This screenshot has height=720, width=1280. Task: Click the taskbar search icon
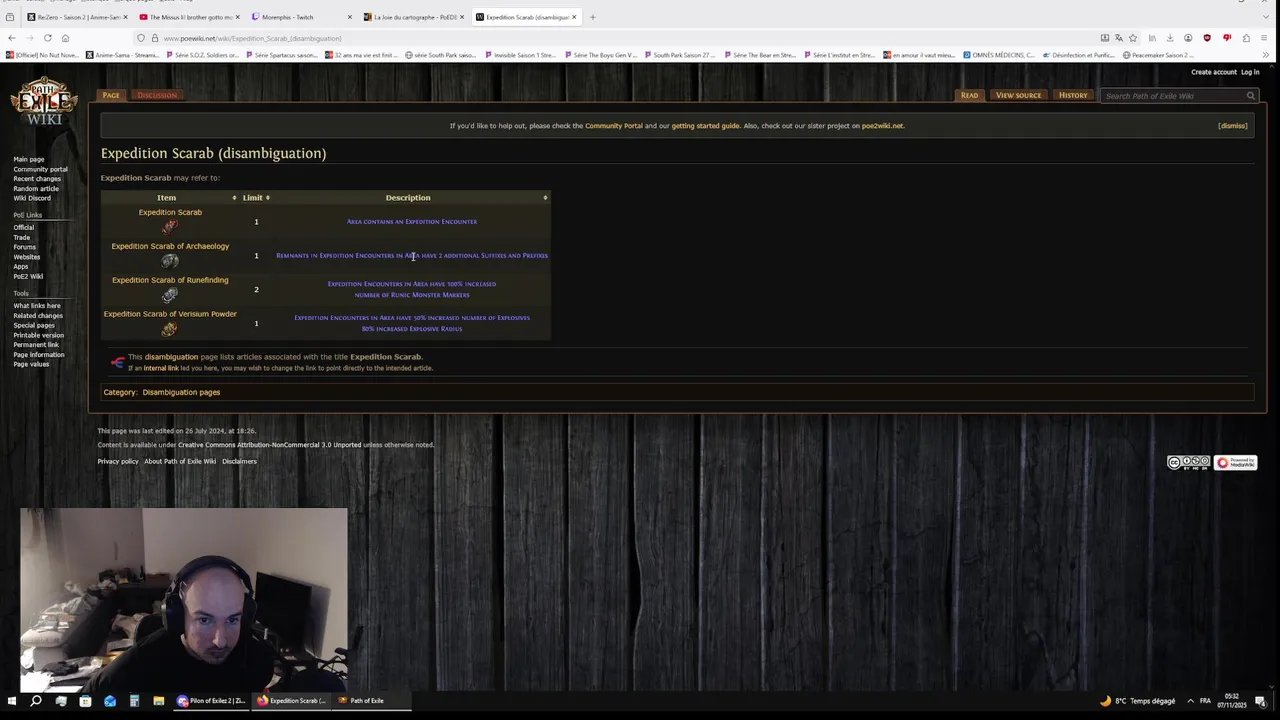(36, 701)
